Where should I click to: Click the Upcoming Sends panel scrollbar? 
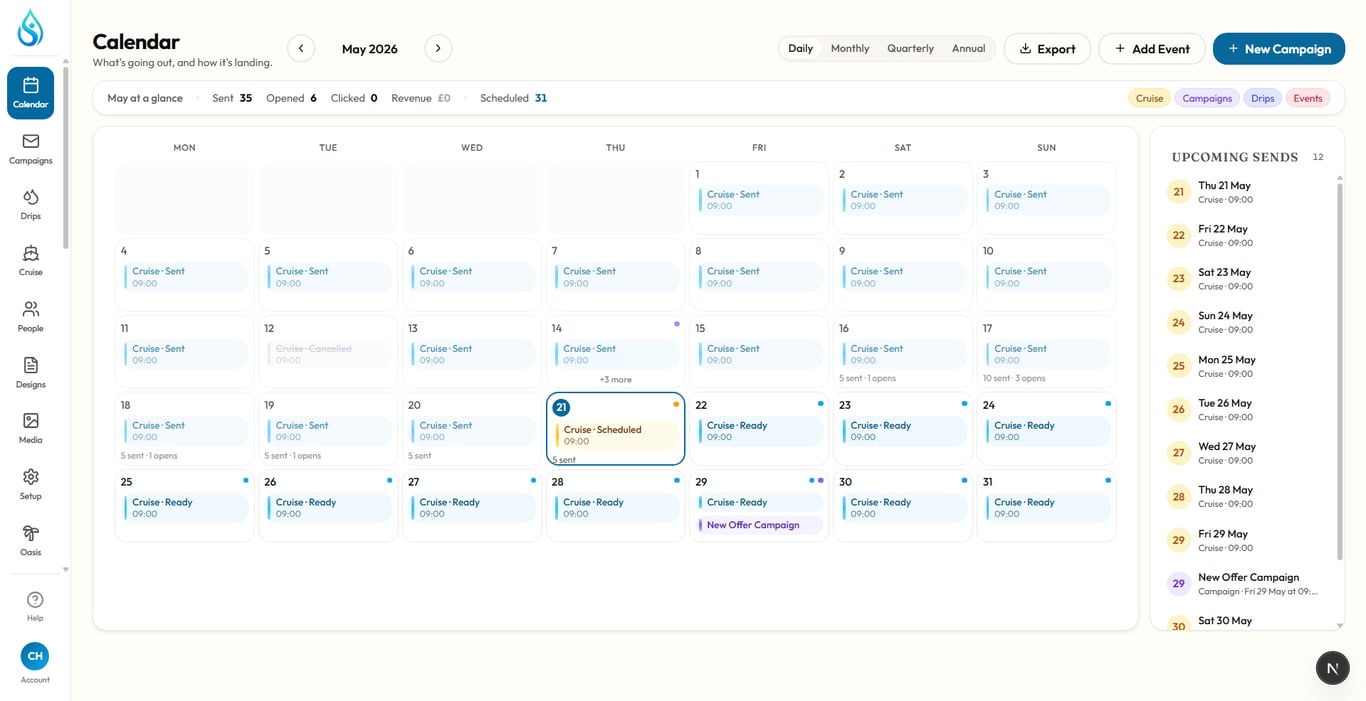[x=1340, y=370]
